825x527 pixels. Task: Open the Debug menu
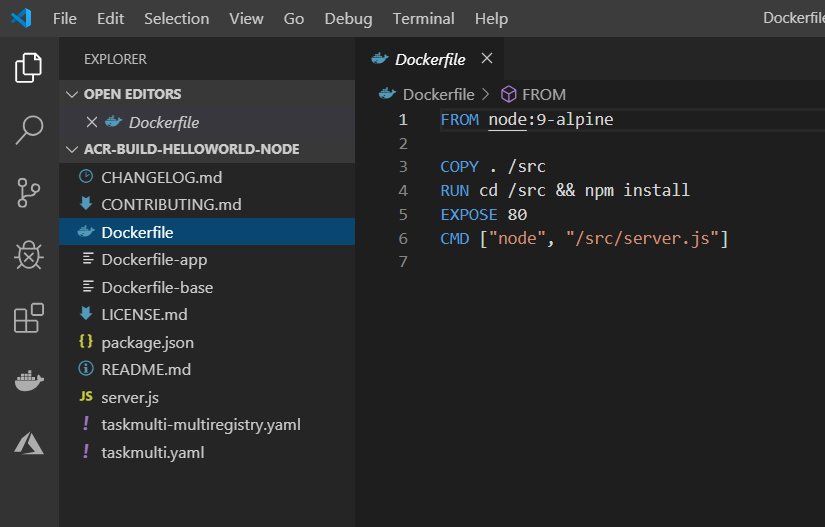coord(348,18)
